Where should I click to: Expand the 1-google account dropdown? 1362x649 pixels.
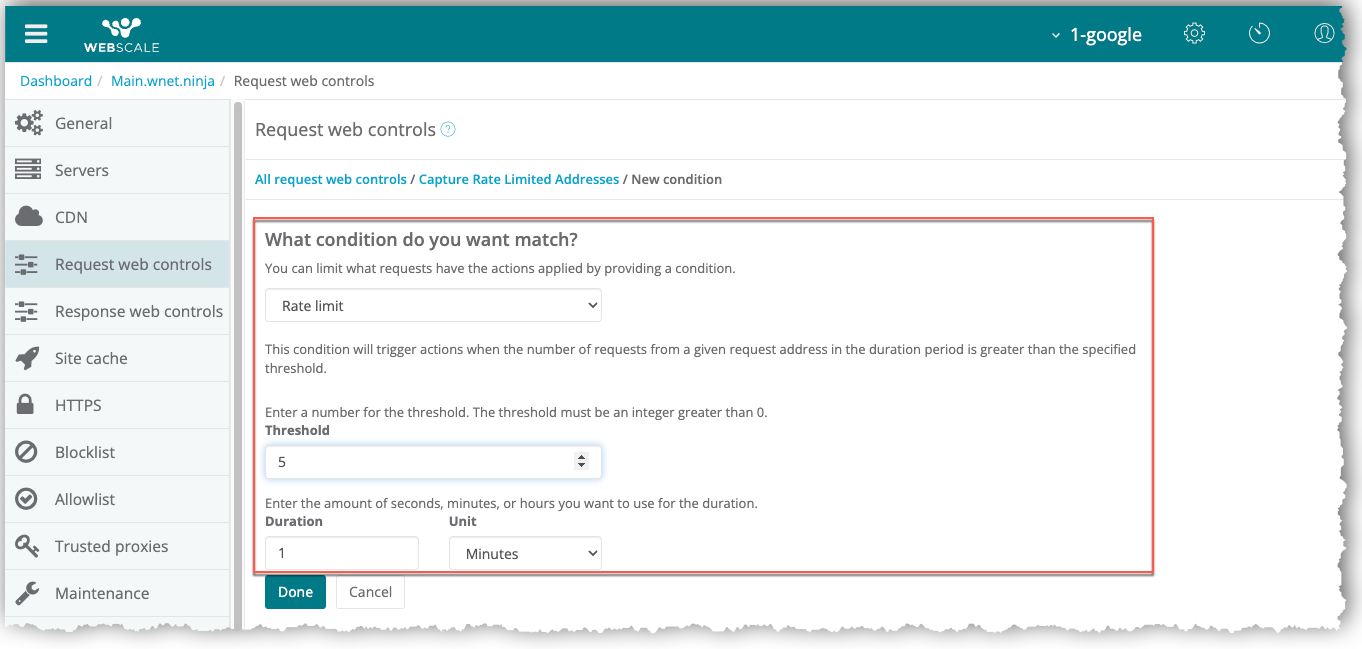coord(1096,35)
